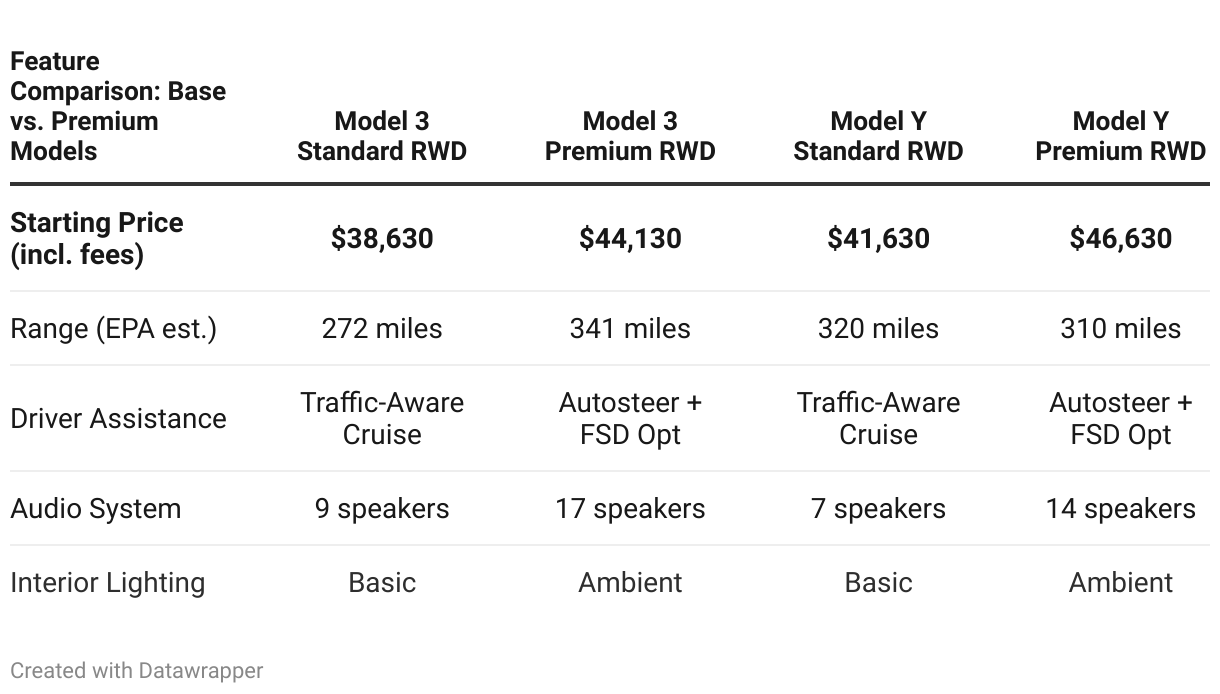This screenshot has height=694, width=1220.
Task: Click Model 3 Premium Autosteer + FSD Opt cell
Action: (630, 418)
